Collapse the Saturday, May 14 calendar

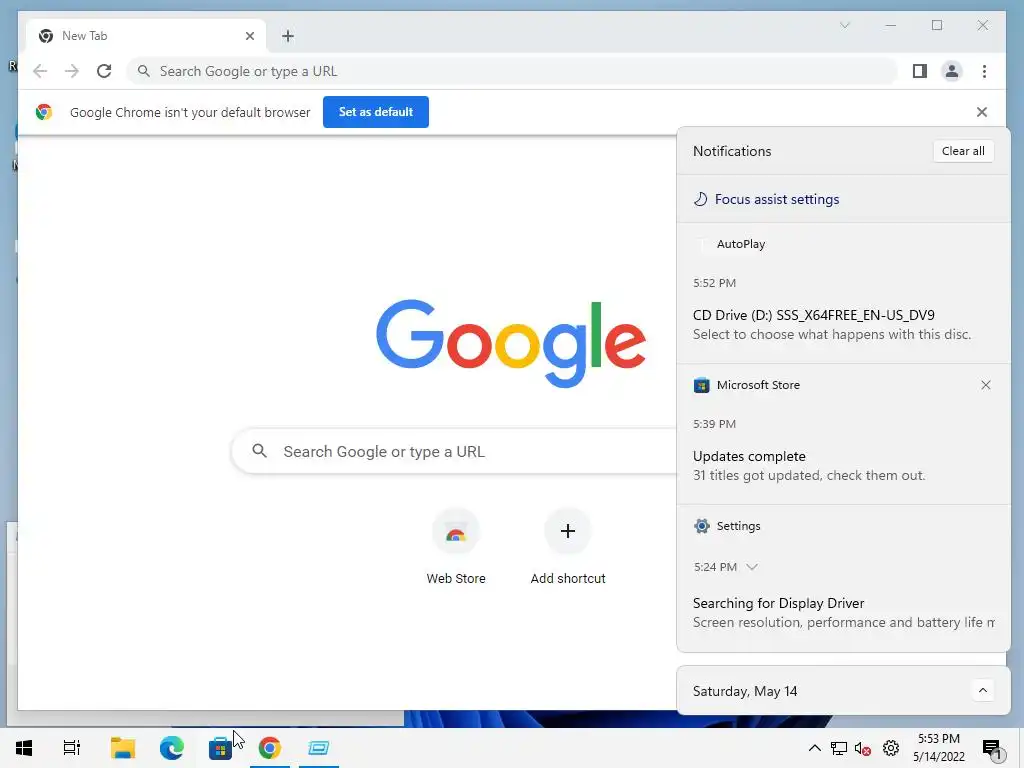coord(982,690)
